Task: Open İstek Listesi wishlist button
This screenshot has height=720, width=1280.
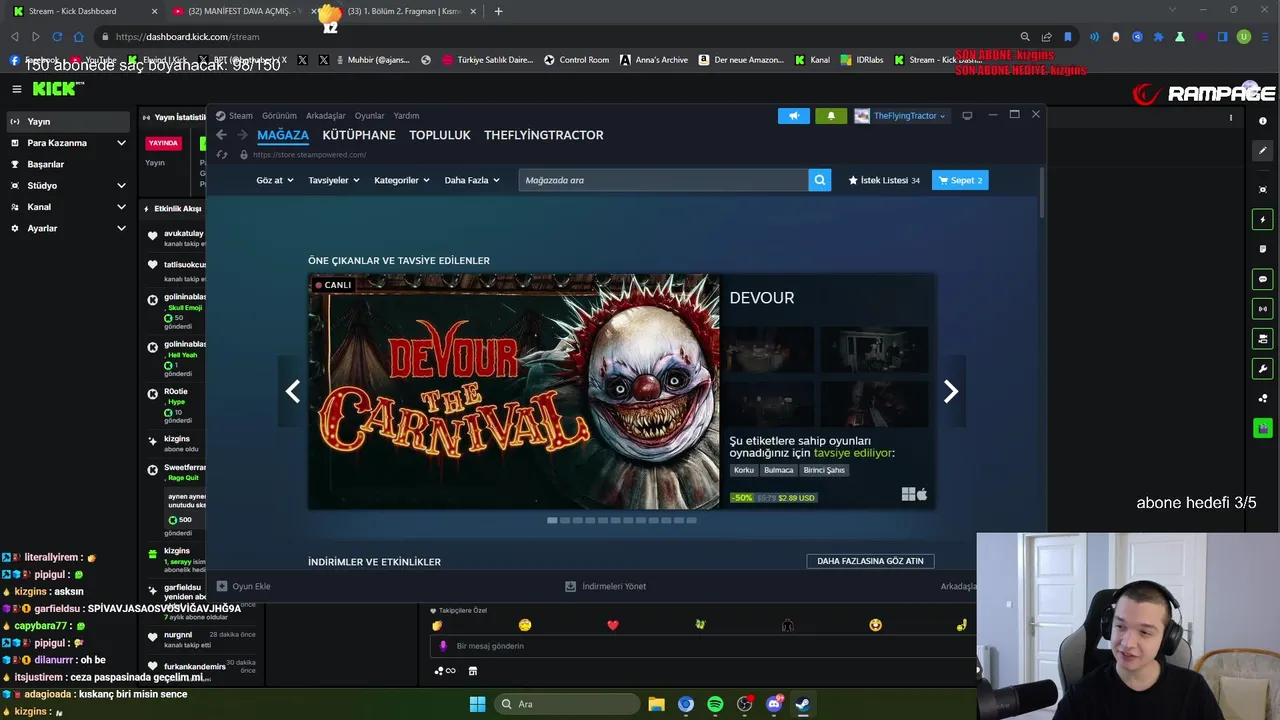Action: coord(884,180)
